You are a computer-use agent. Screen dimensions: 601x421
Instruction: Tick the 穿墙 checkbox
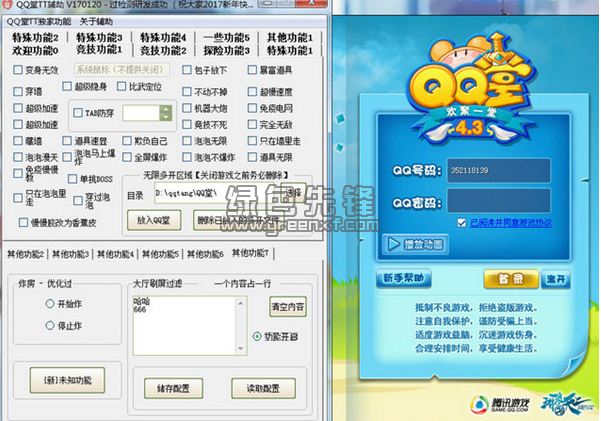coord(18,91)
